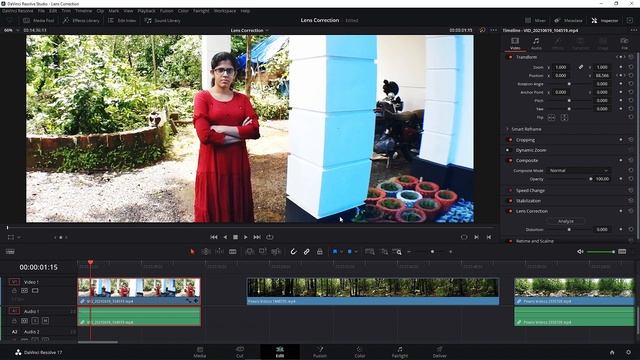640x360 pixels.
Task: Click the Zoom X value field
Action: point(561,67)
